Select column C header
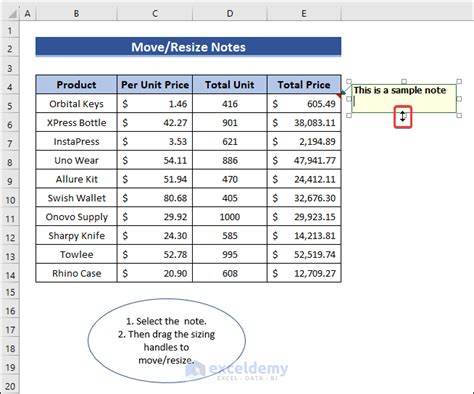The image size is (474, 394). [x=155, y=14]
